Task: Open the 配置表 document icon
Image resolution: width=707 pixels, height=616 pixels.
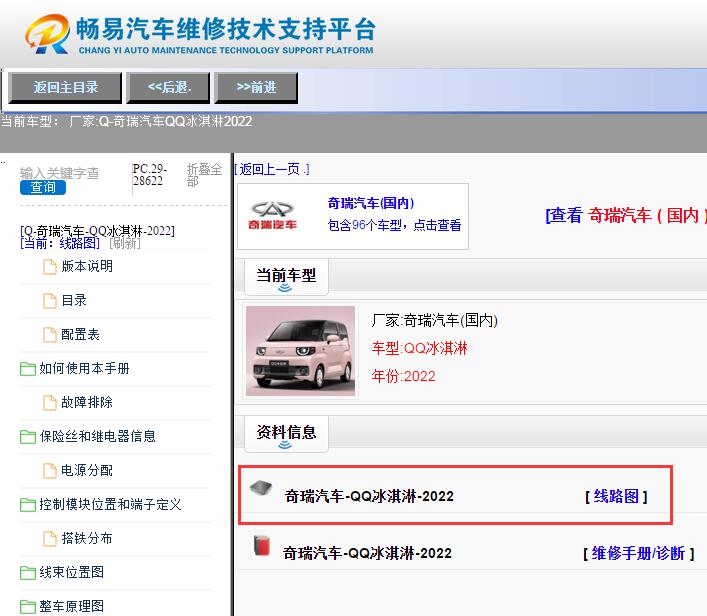Action: 50,335
